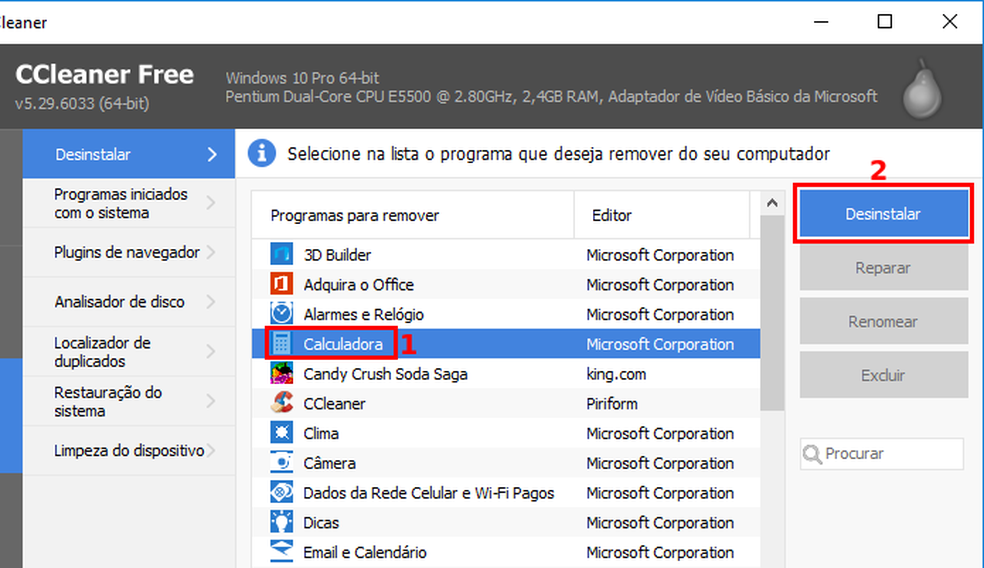984x568 pixels.
Task: Click chevron next to Analisador de disco
Action: pyautogui.click(x=211, y=302)
